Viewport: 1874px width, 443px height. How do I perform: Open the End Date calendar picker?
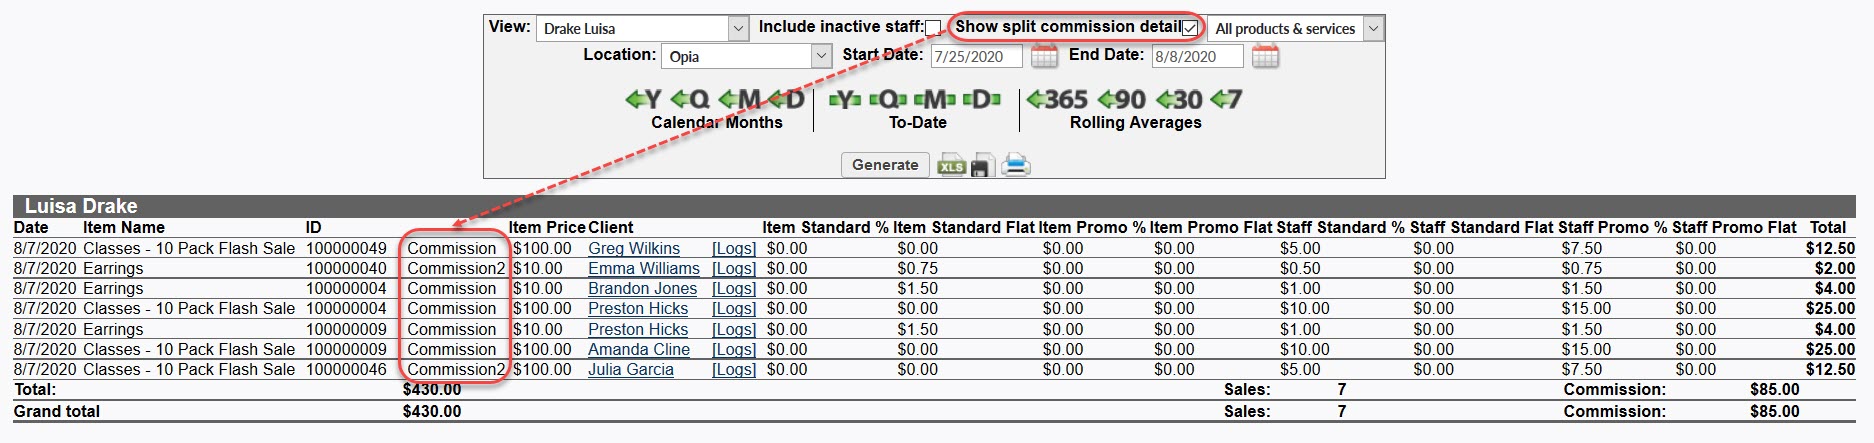pos(1265,57)
